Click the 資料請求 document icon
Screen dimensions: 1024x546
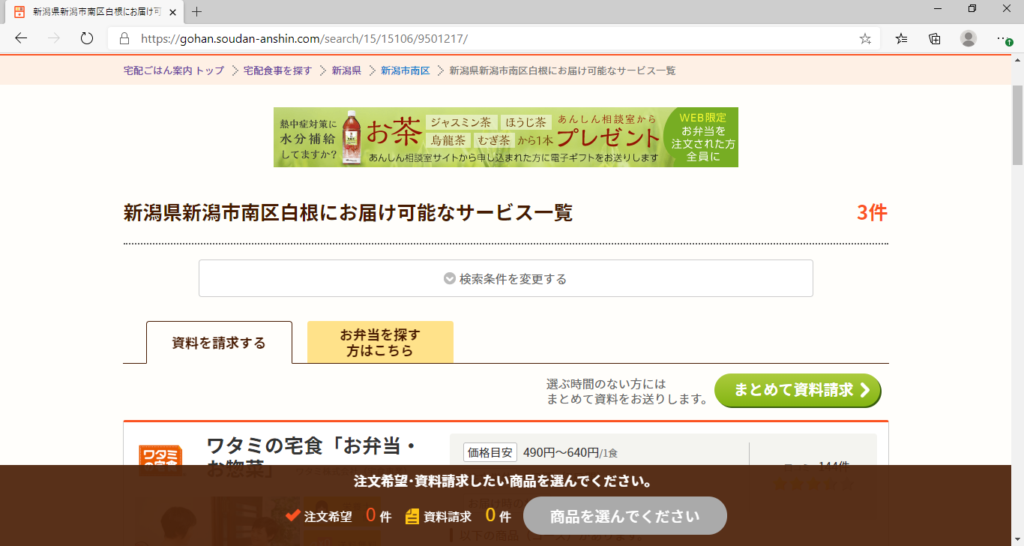412,516
